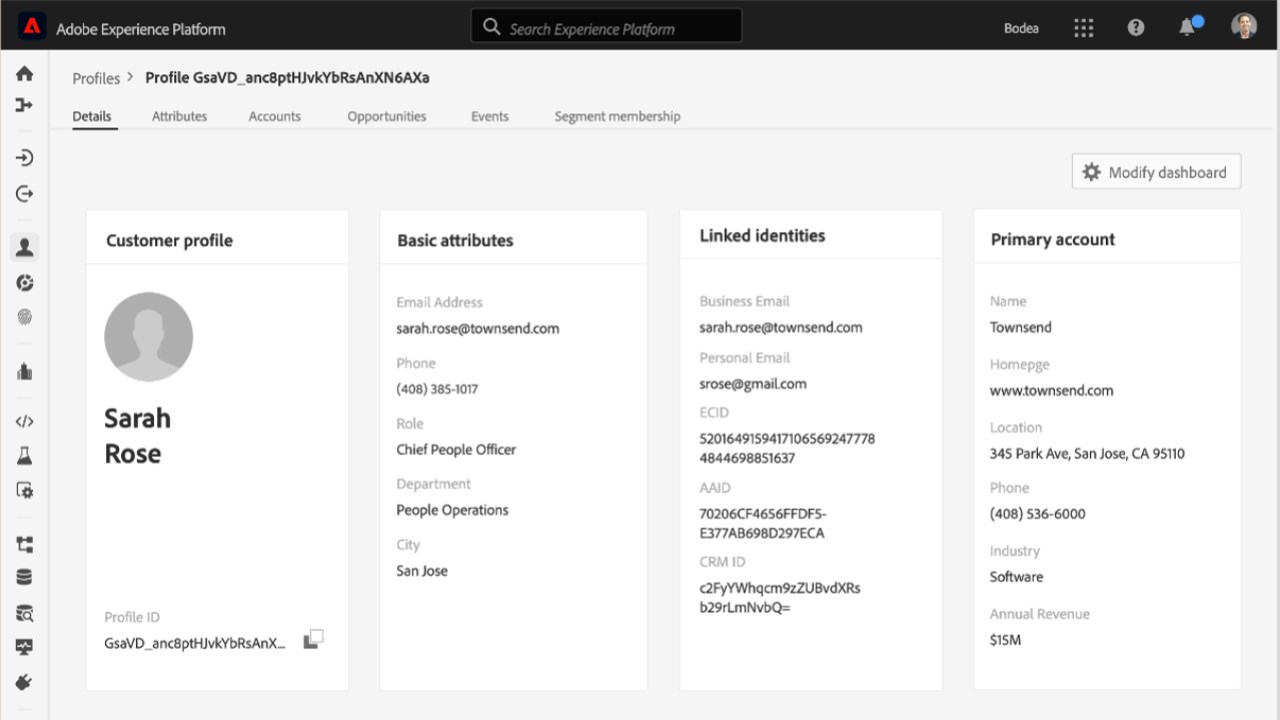The image size is (1280, 720).
Task: Switch to the Accounts tab
Action: (275, 116)
